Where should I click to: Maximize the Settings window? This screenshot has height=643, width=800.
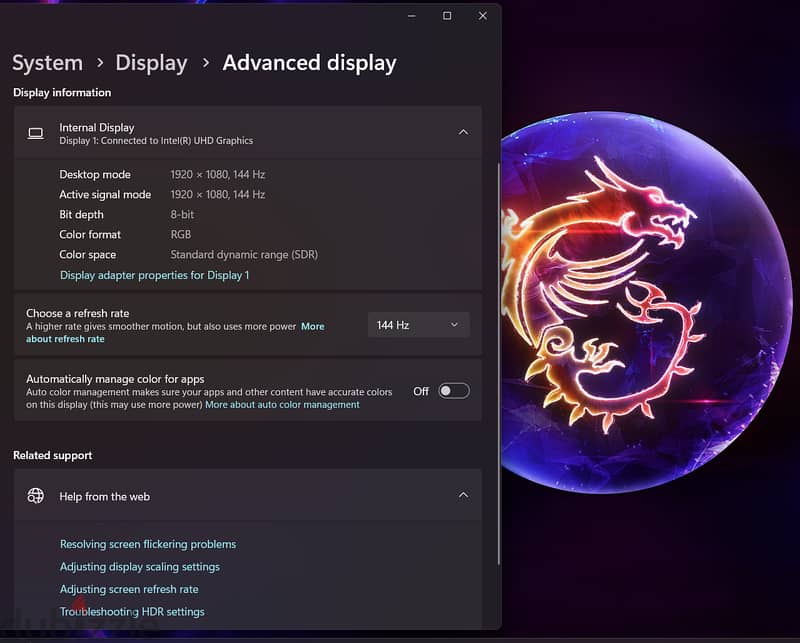(447, 16)
